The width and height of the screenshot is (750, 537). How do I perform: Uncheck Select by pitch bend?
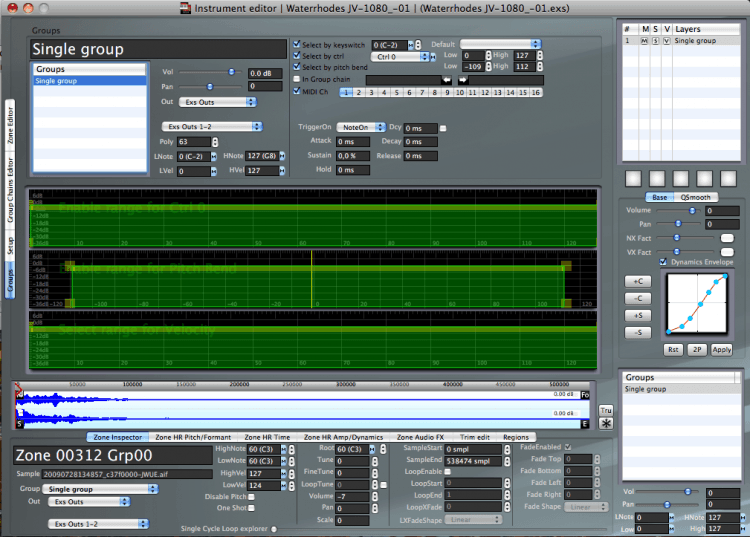297,67
